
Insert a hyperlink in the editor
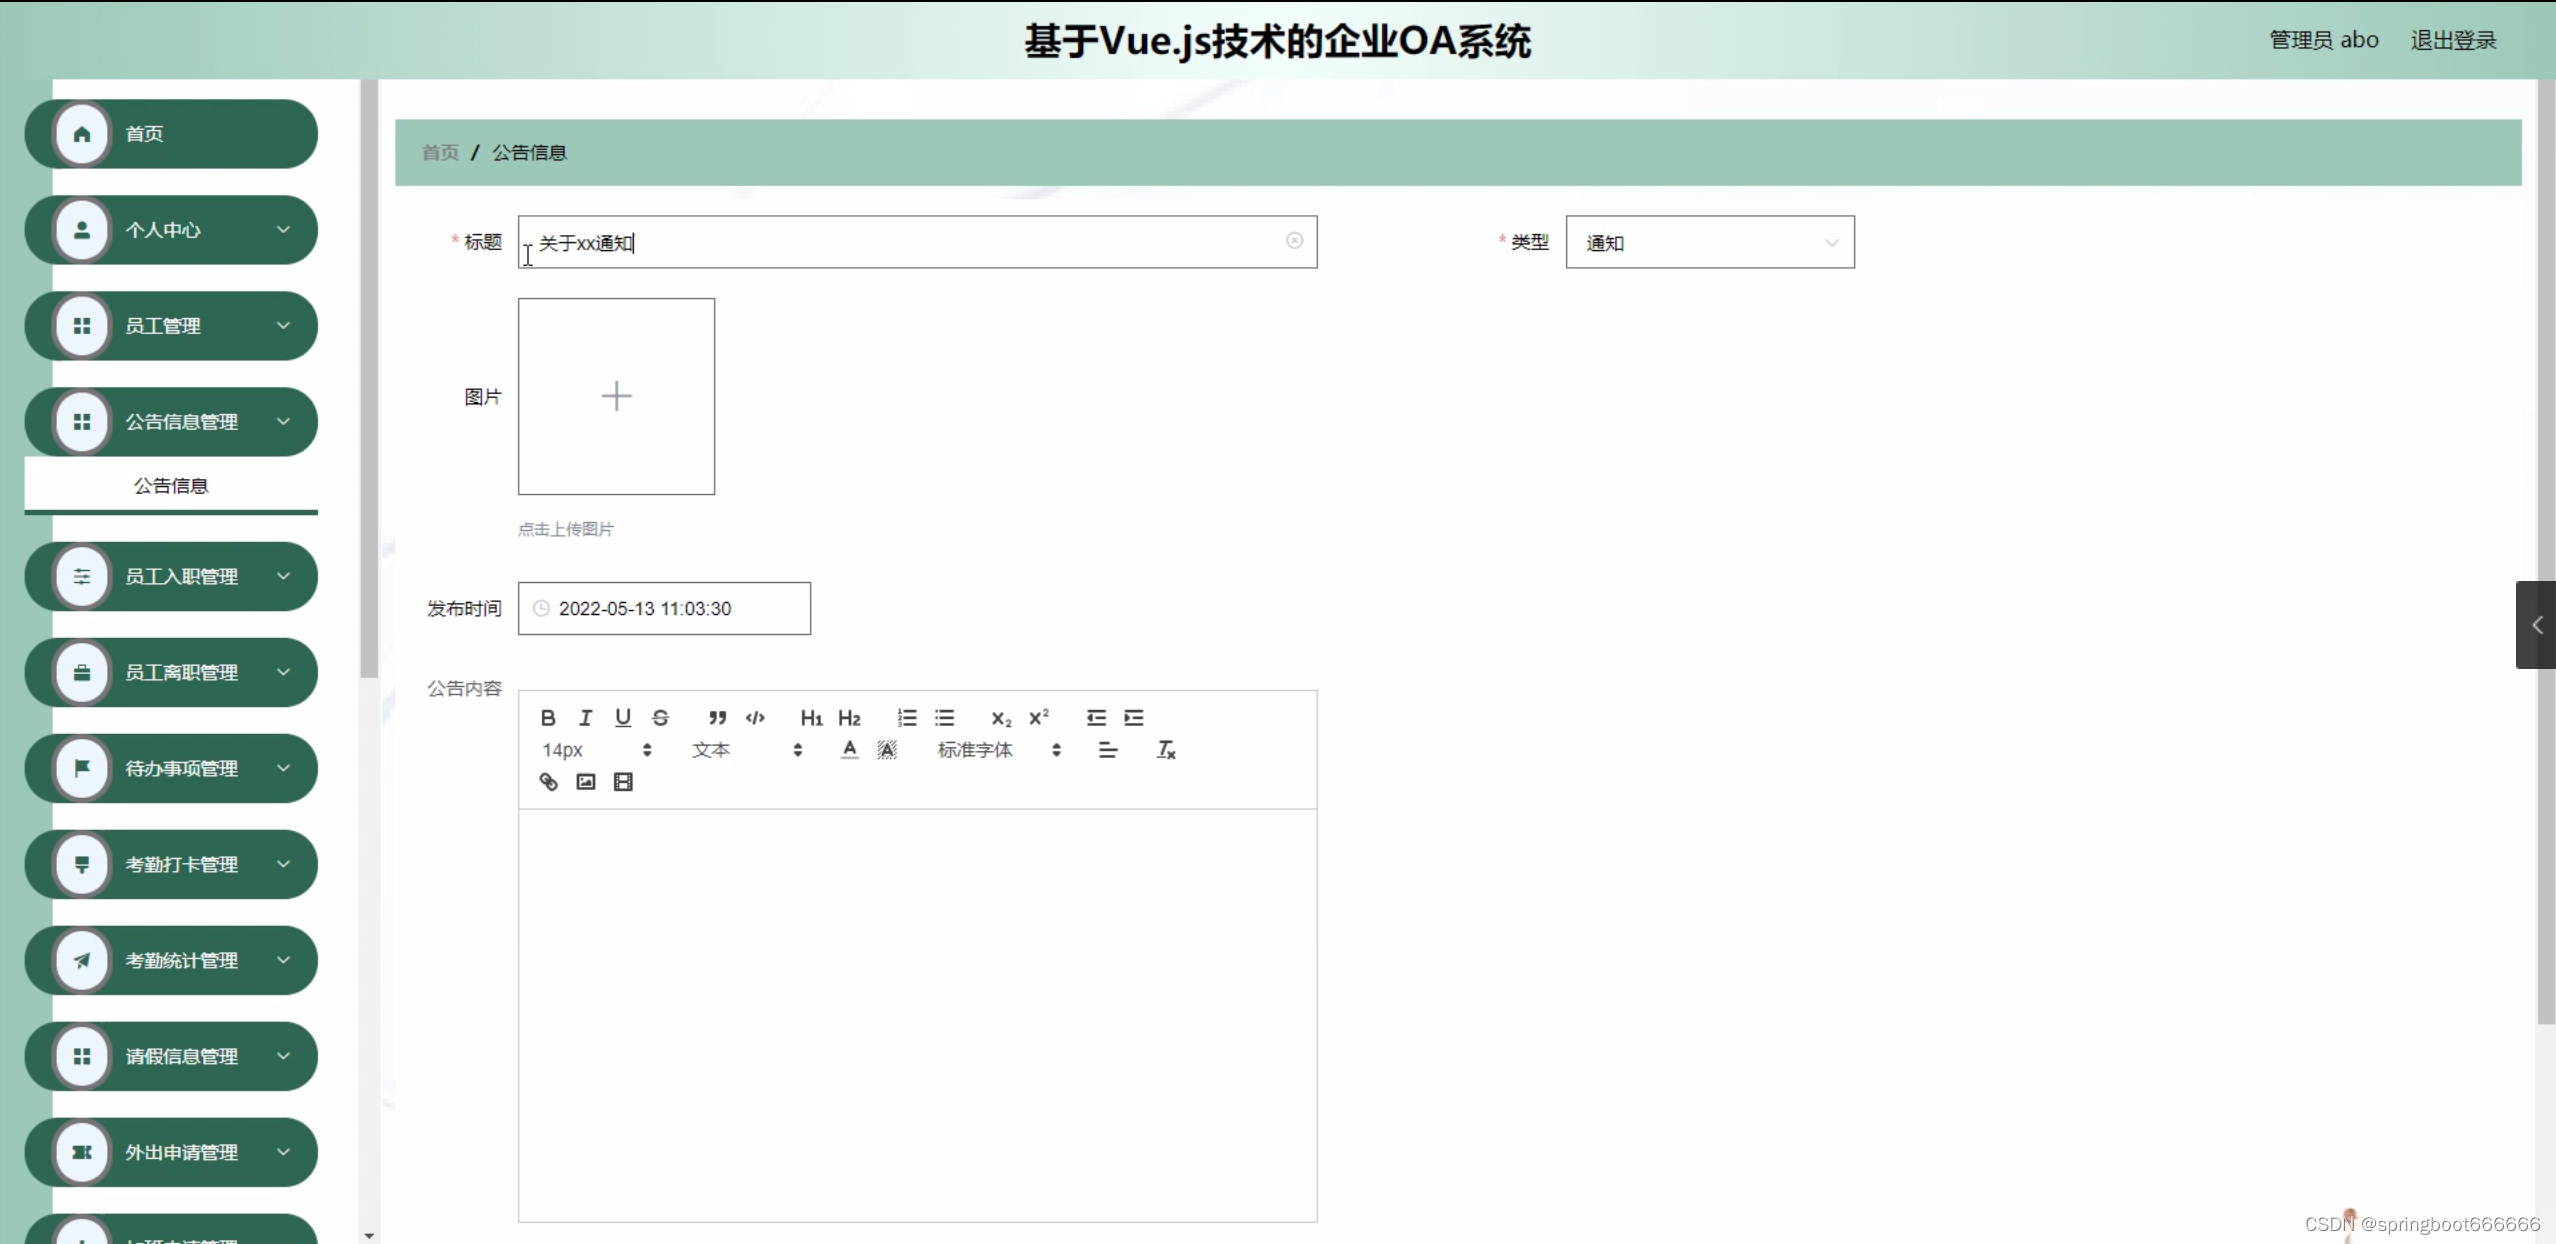click(548, 781)
